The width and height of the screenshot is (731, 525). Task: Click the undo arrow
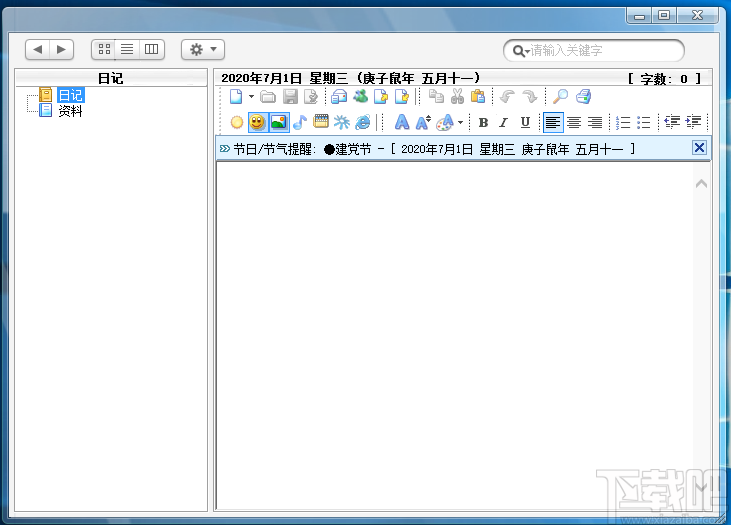507,97
